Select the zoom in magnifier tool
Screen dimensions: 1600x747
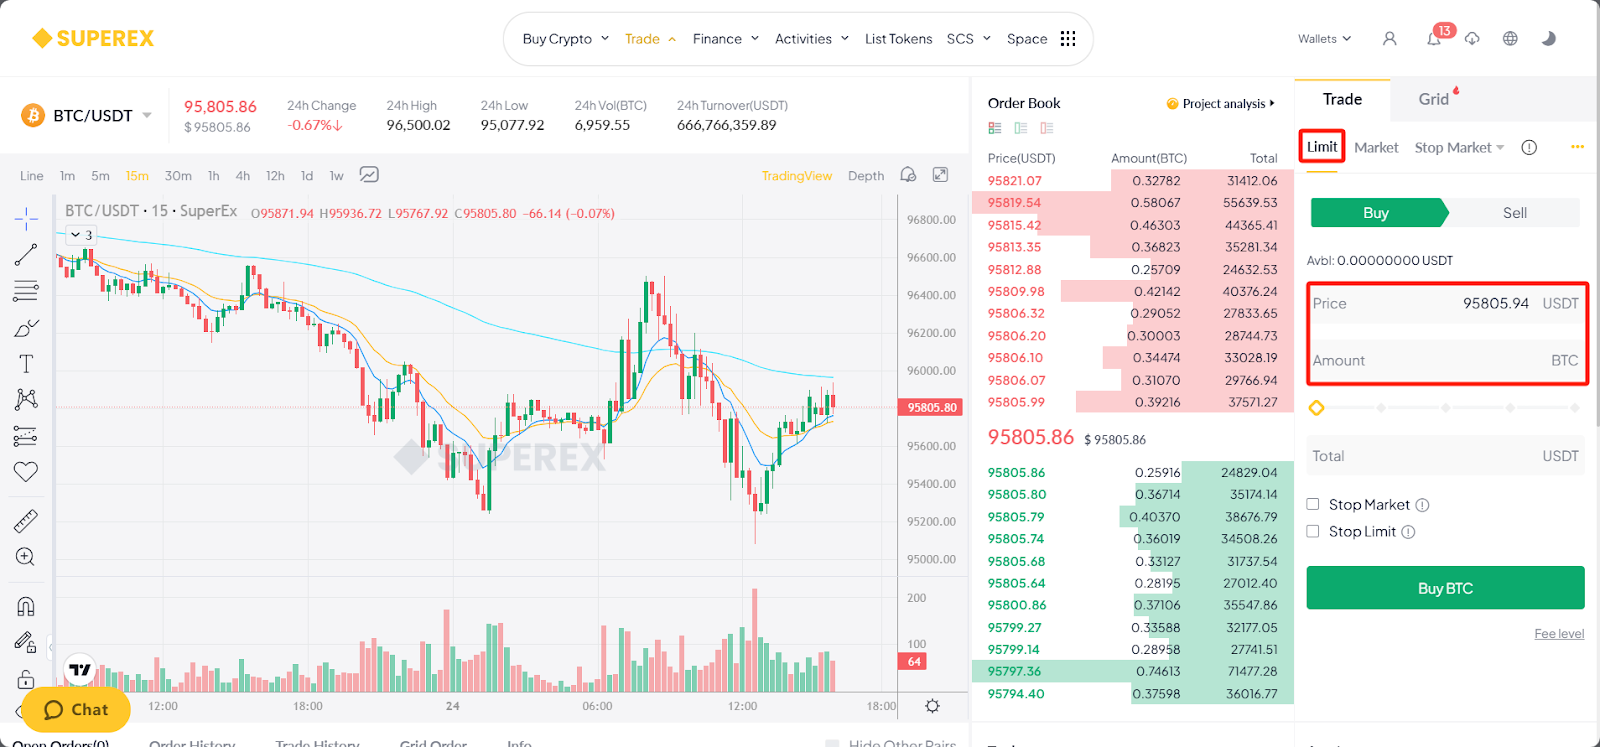pyautogui.click(x=26, y=557)
